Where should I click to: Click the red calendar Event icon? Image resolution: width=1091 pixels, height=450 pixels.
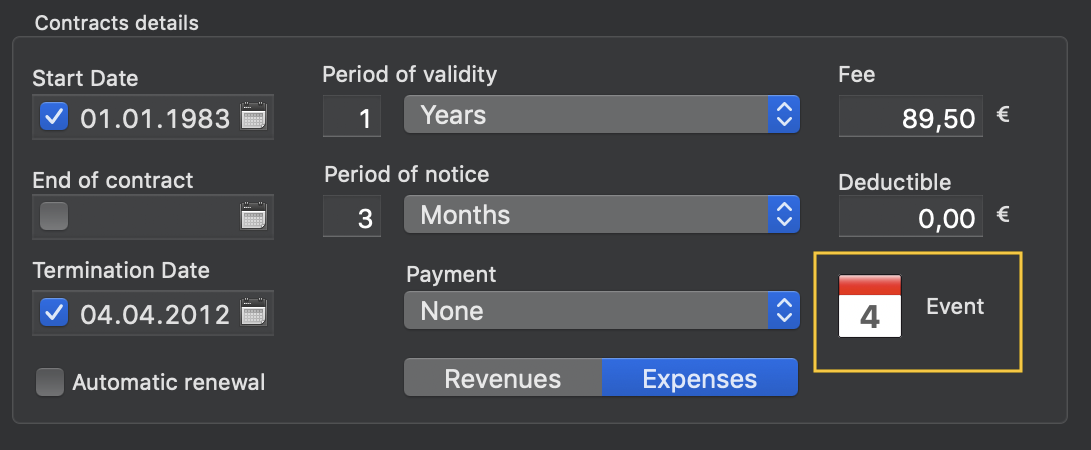[870, 306]
